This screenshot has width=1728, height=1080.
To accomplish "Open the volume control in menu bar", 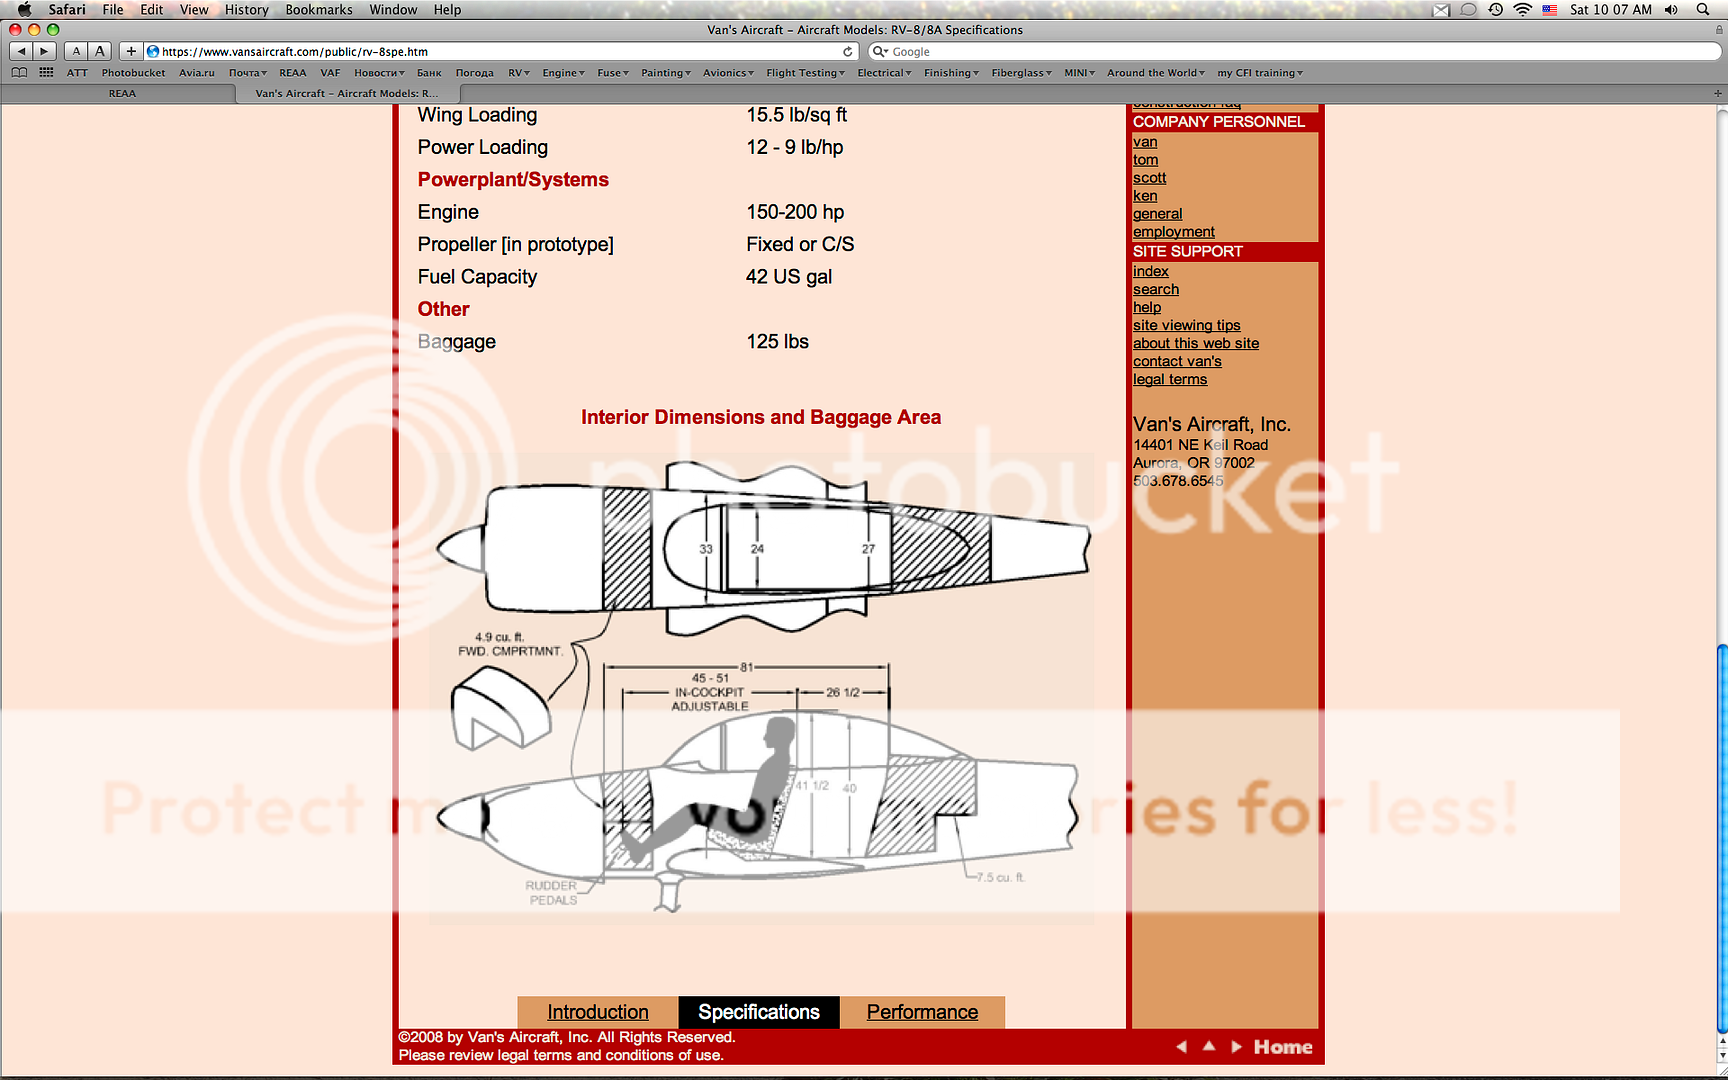I will tap(1671, 9).
